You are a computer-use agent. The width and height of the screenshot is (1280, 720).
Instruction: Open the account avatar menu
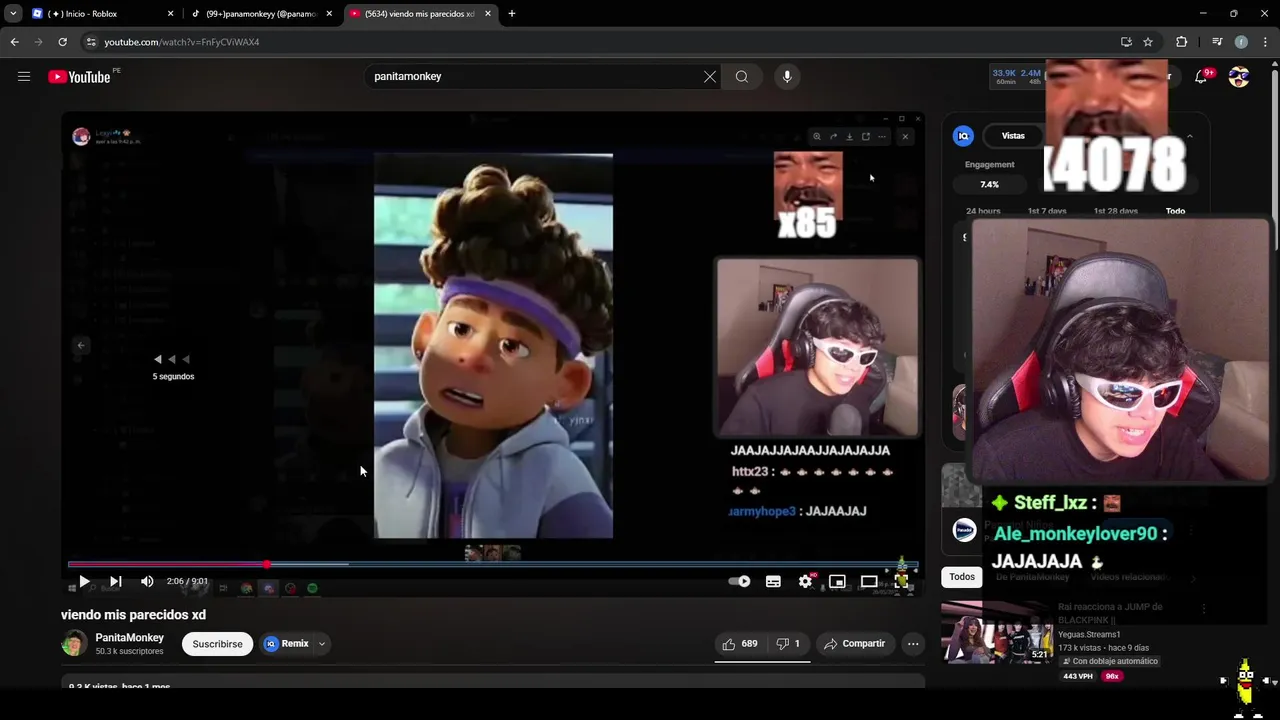tap(1239, 77)
